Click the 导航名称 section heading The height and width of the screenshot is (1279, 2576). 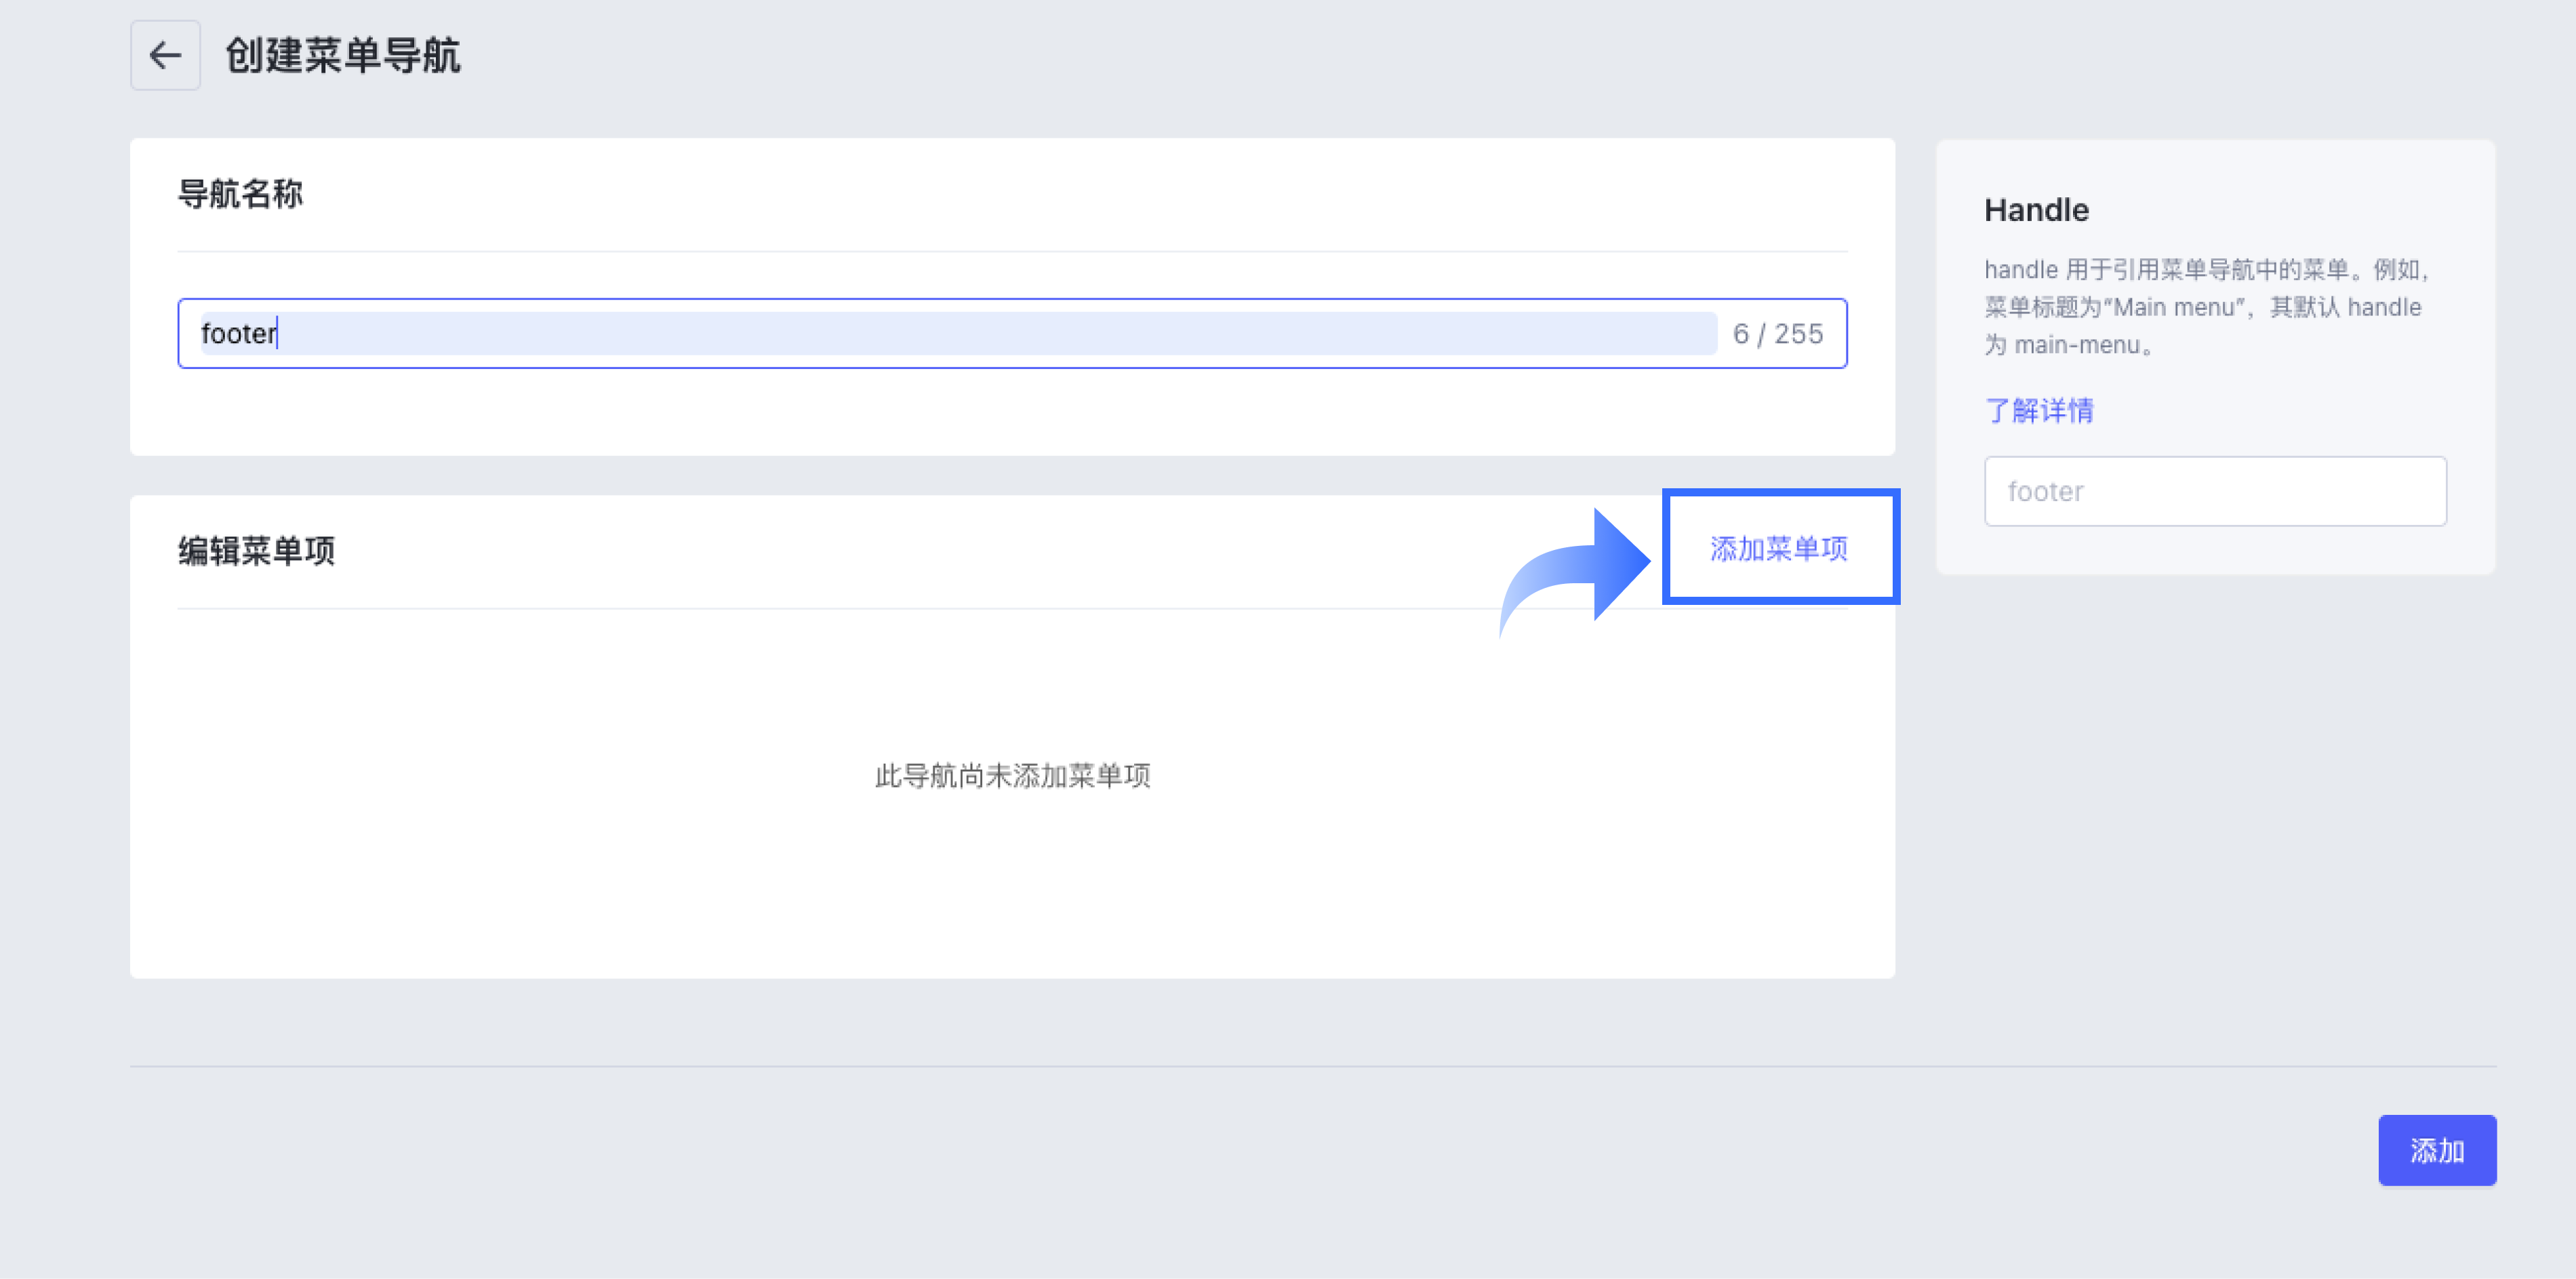pyautogui.click(x=240, y=194)
